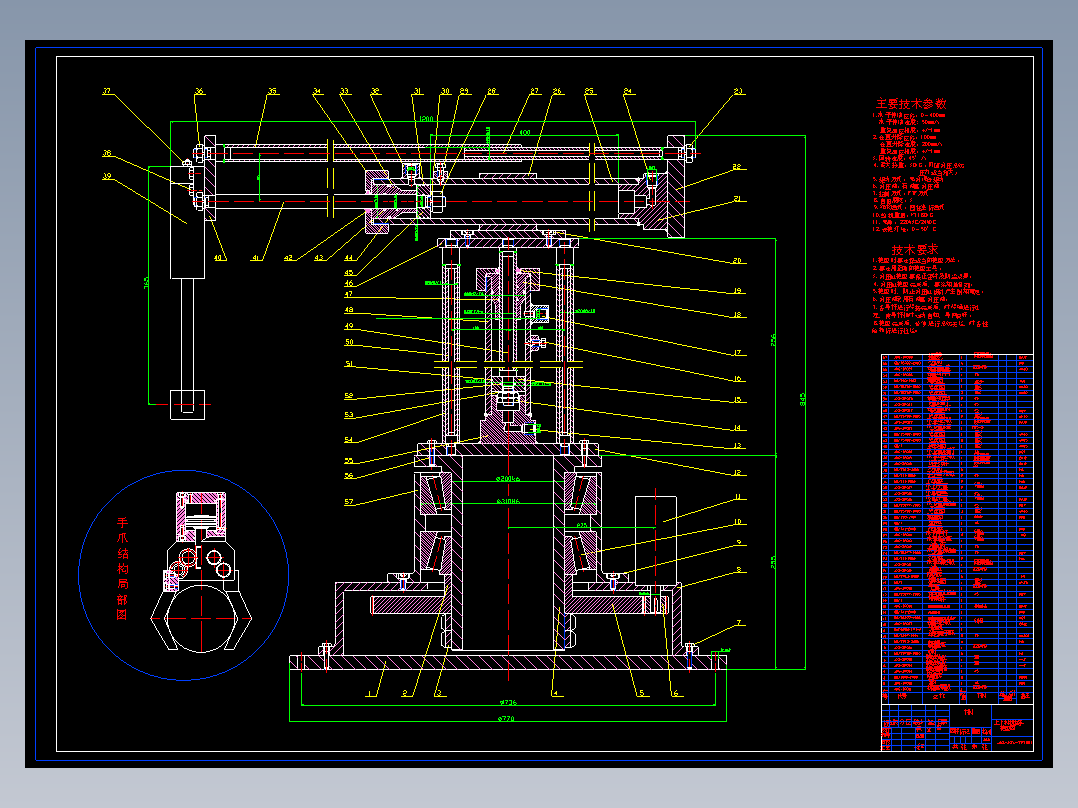Click part callout number 11

738,496
